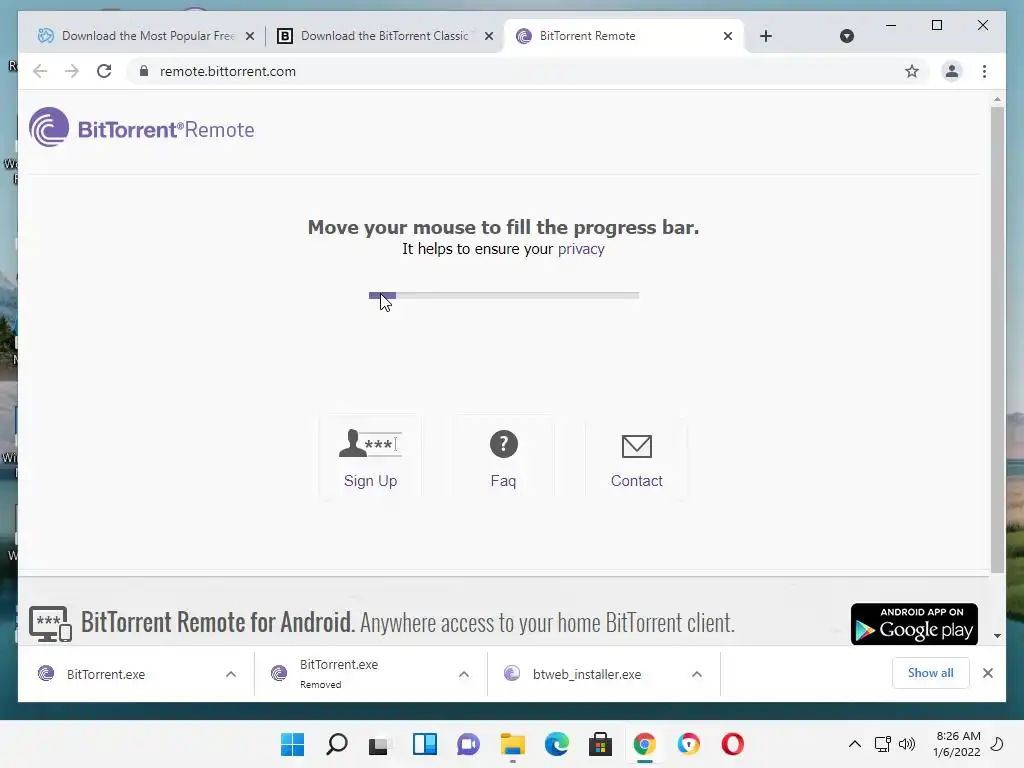
Task: Open Widgets from the taskbar
Action: click(x=424, y=744)
